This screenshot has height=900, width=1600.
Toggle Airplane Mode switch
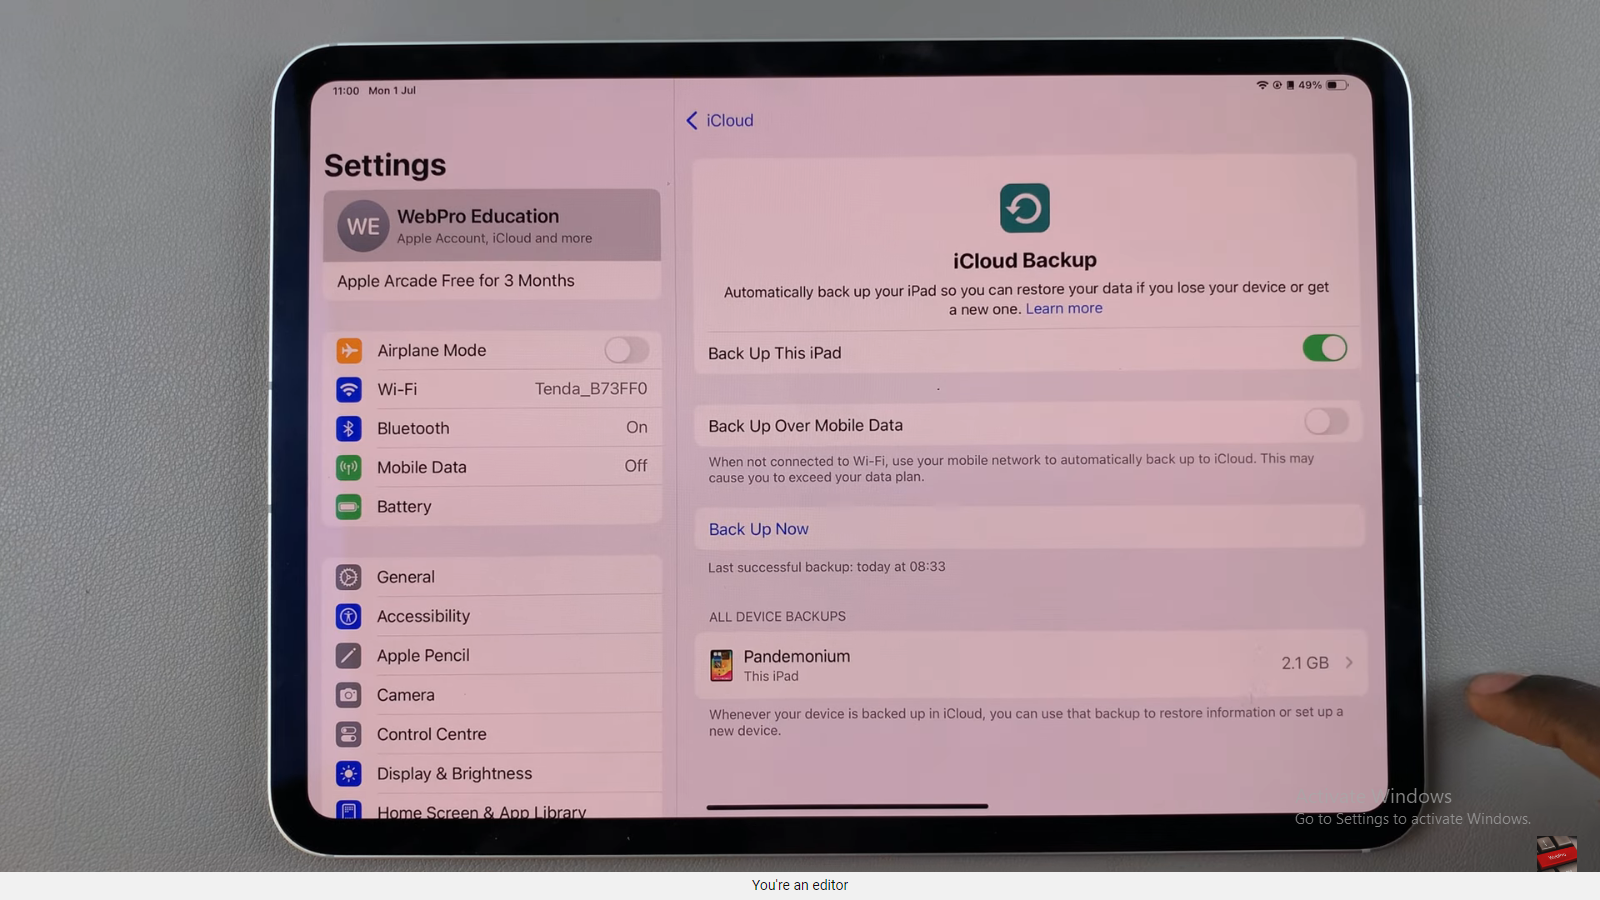[x=627, y=350]
